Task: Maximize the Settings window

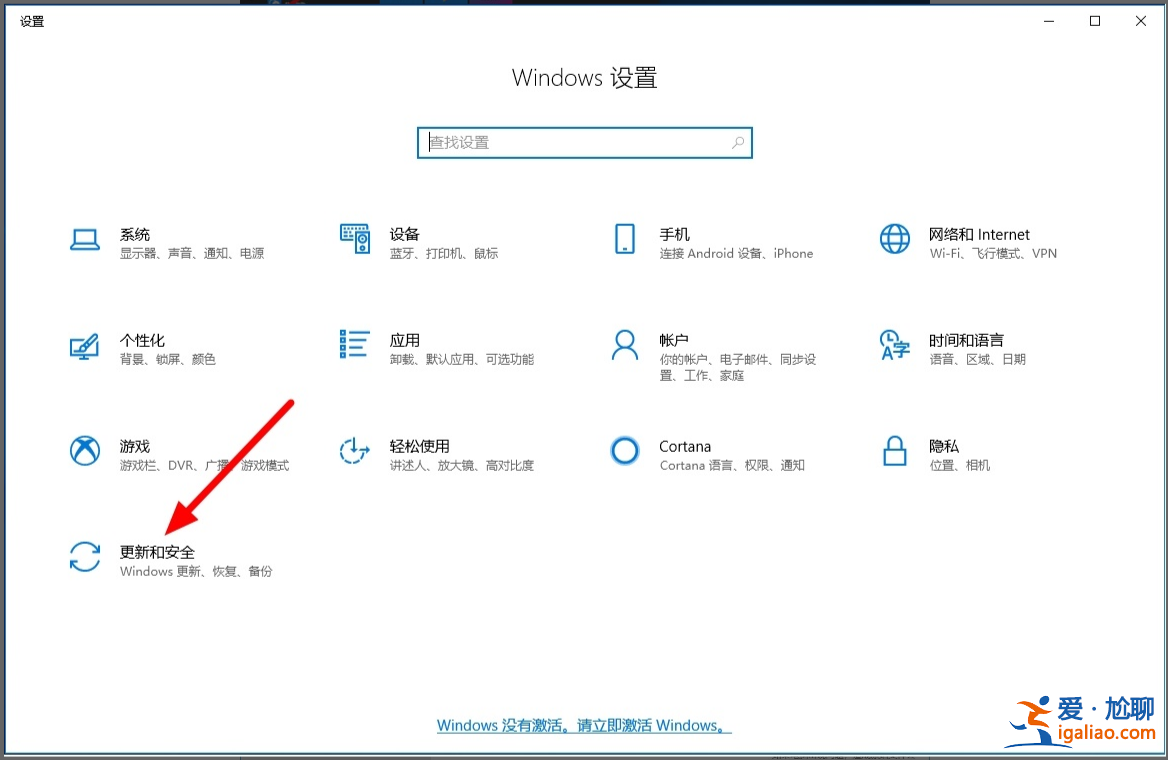Action: point(1095,20)
